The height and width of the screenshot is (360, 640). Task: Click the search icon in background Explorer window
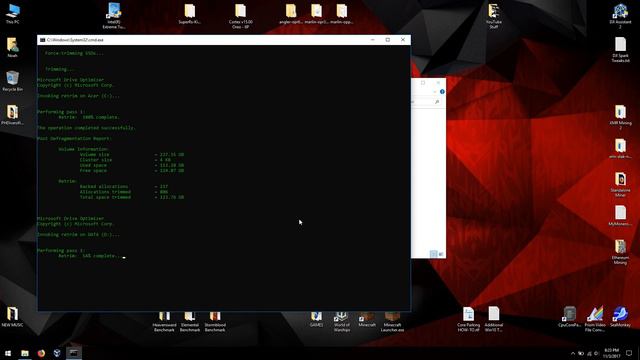(x=437, y=102)
